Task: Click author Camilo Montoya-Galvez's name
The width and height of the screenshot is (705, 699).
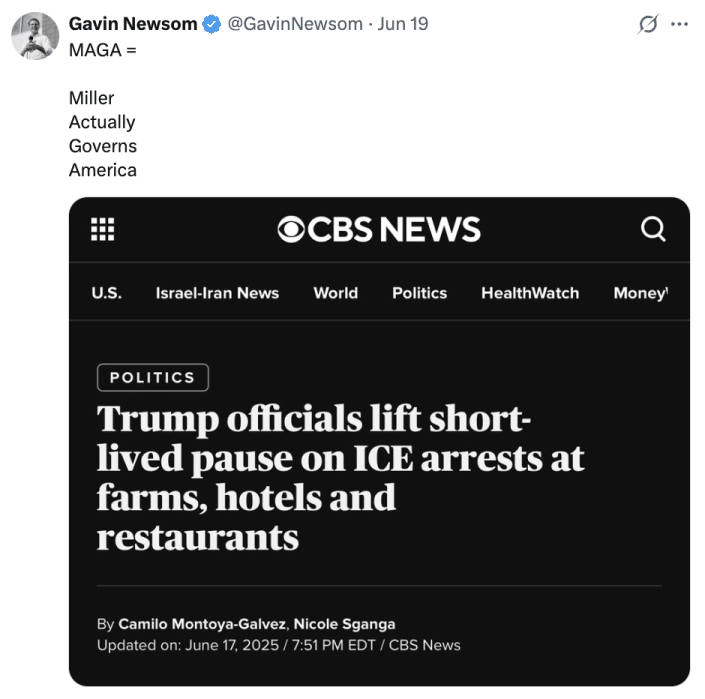Action: tap(203, 624)
